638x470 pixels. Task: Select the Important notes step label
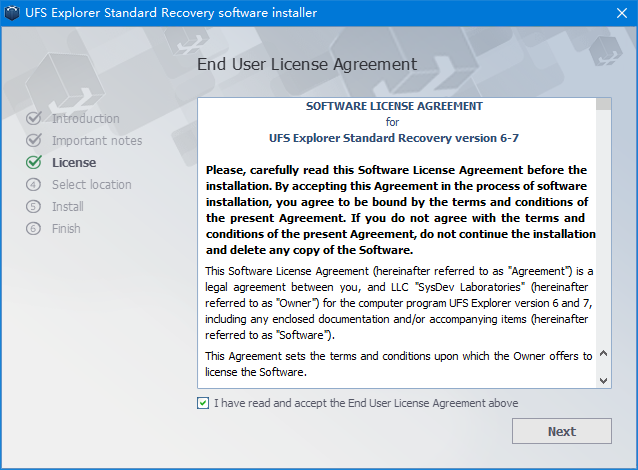point(97,140)
